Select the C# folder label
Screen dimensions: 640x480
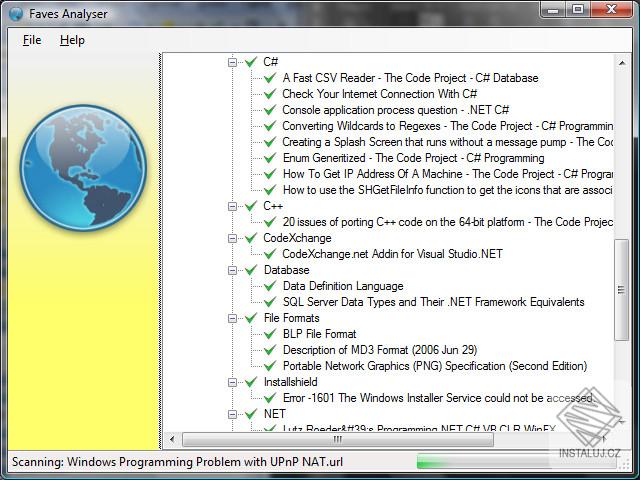coord(271,62)
